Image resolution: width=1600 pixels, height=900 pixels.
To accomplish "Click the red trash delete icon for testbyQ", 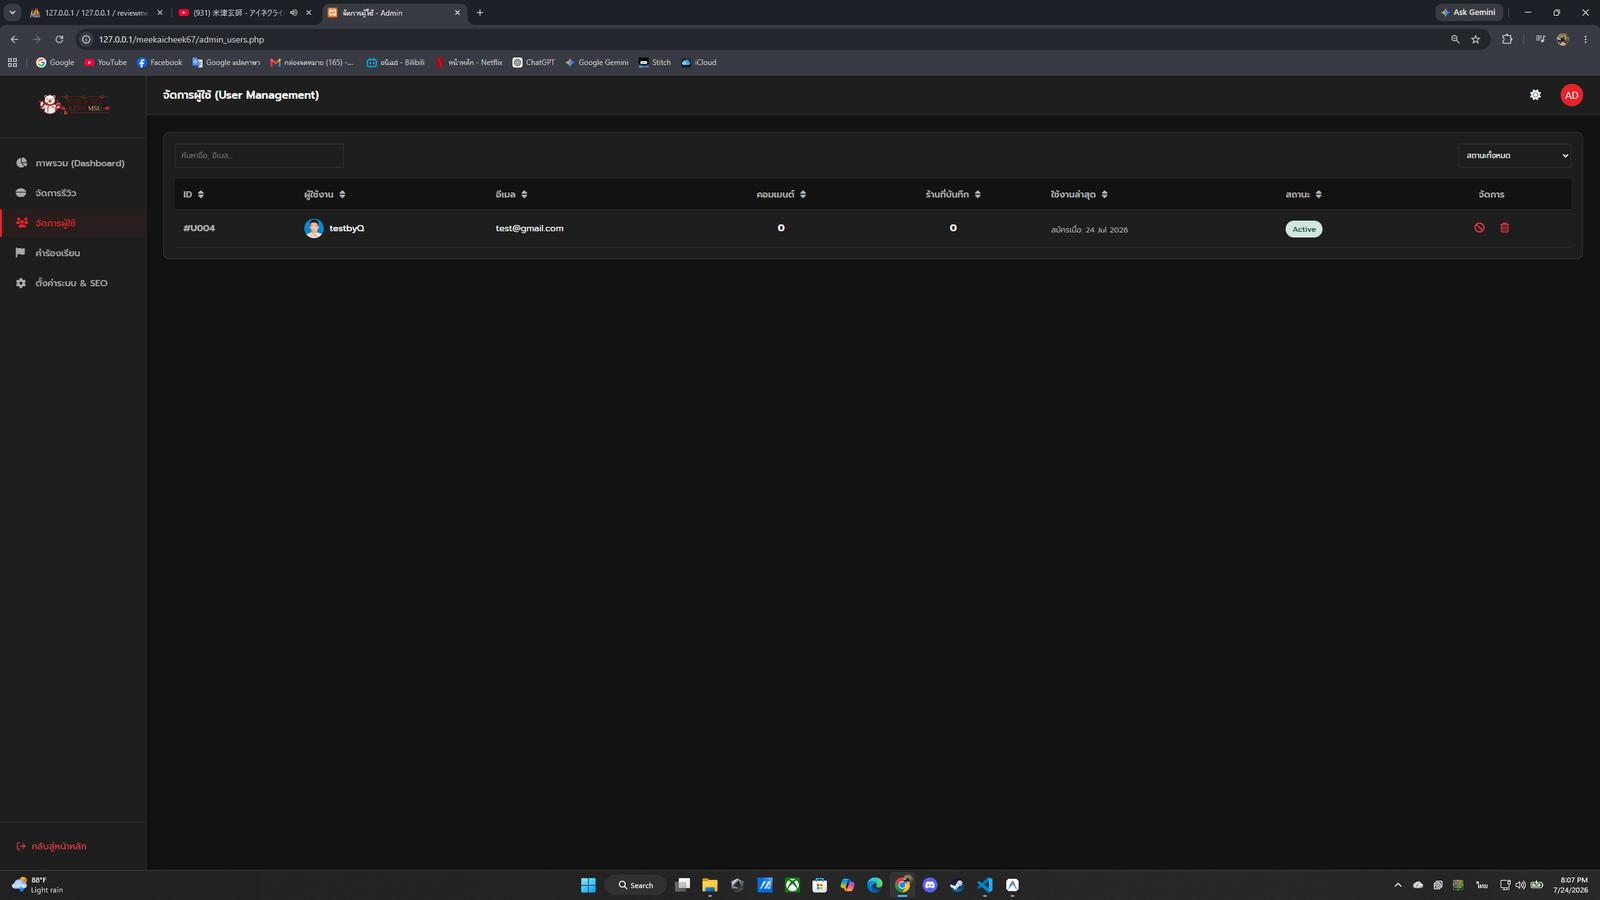I will coord(1504,228).
